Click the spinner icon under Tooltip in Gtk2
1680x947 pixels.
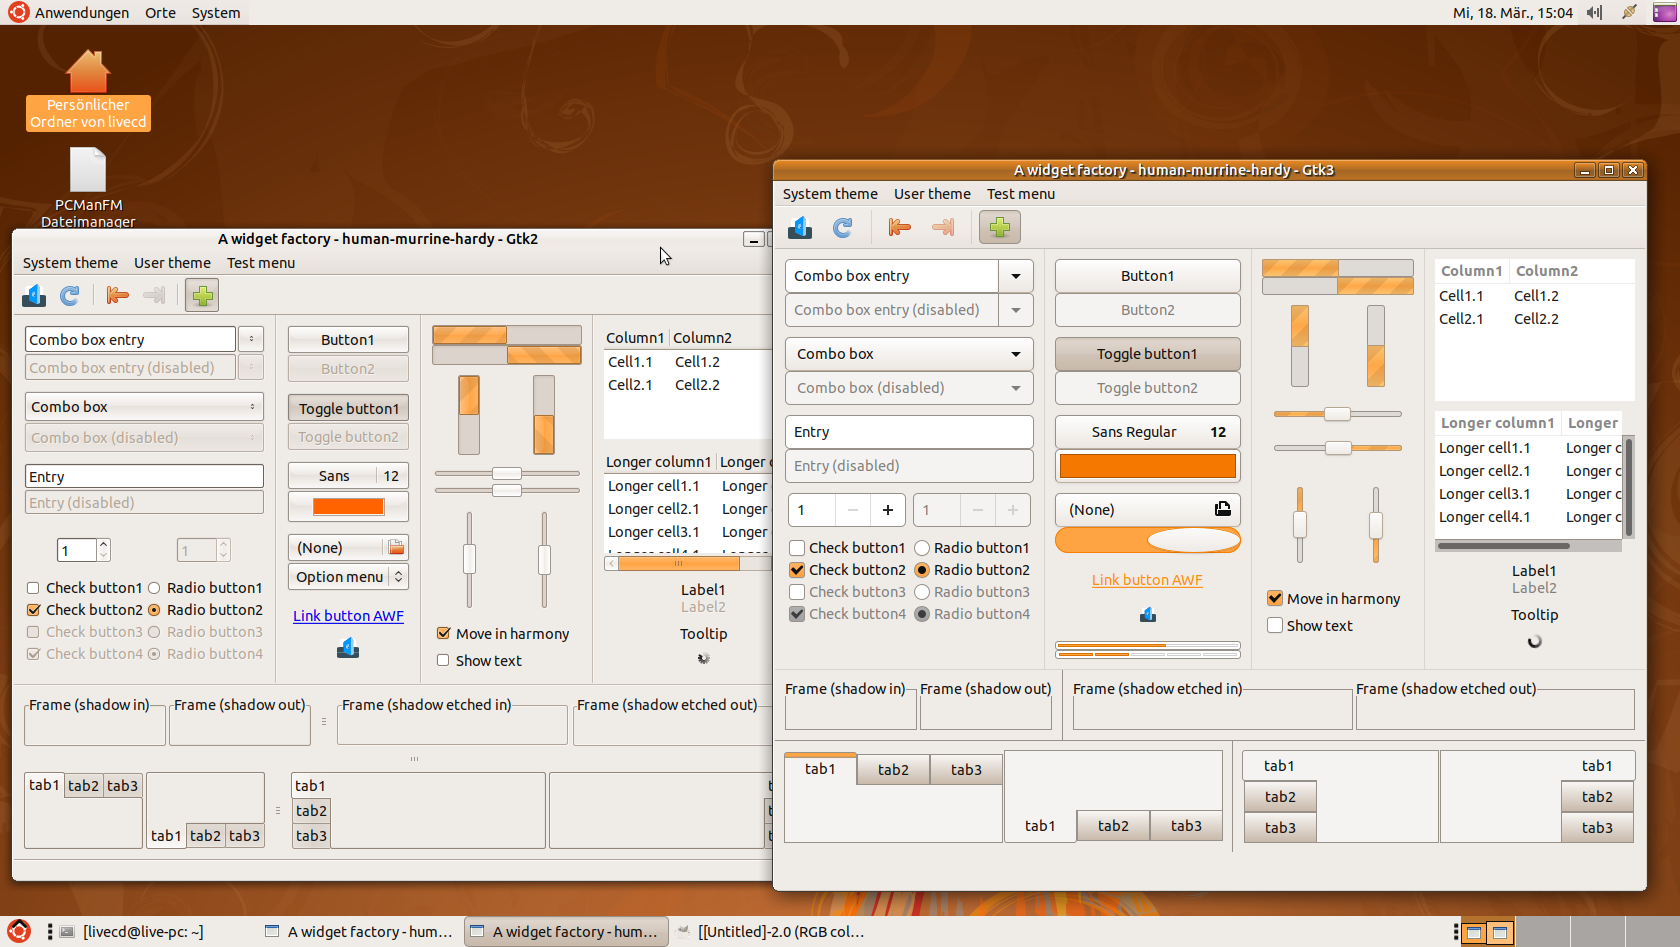[704, 659]
